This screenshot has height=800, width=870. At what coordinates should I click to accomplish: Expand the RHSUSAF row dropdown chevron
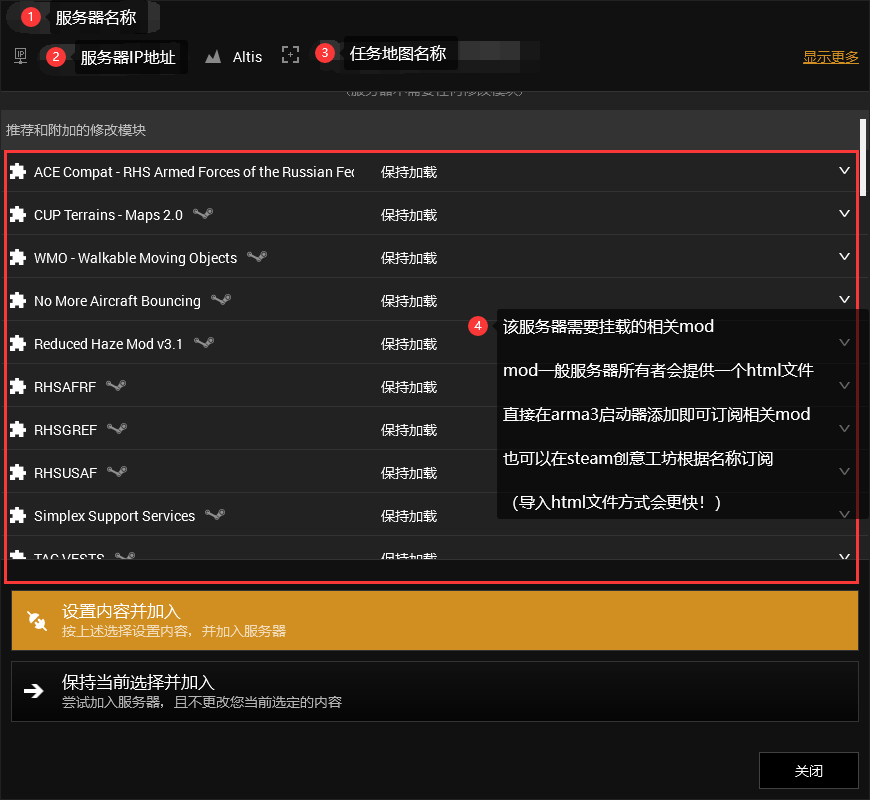[844, 472]
